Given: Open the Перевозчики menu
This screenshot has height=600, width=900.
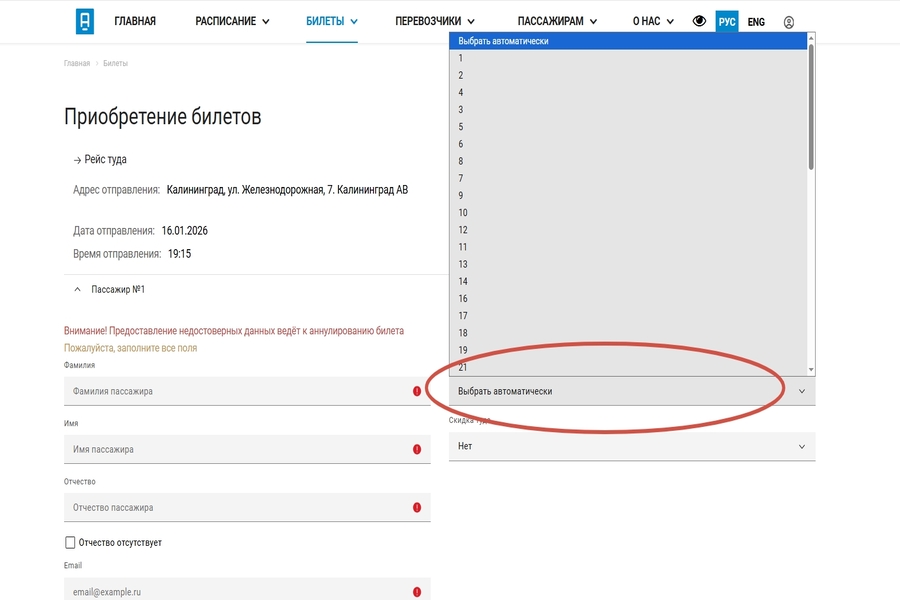Looking at the screenshot, I should pos(434,22).
